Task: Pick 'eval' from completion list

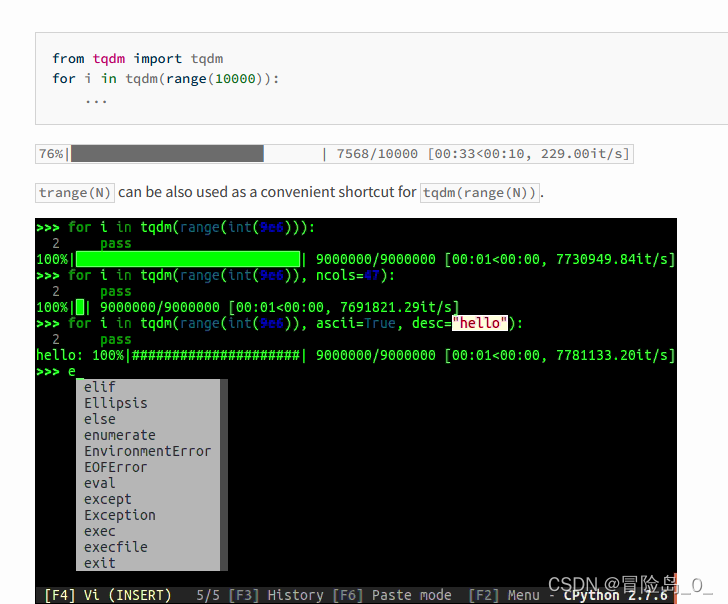Action: pos(100,483)
